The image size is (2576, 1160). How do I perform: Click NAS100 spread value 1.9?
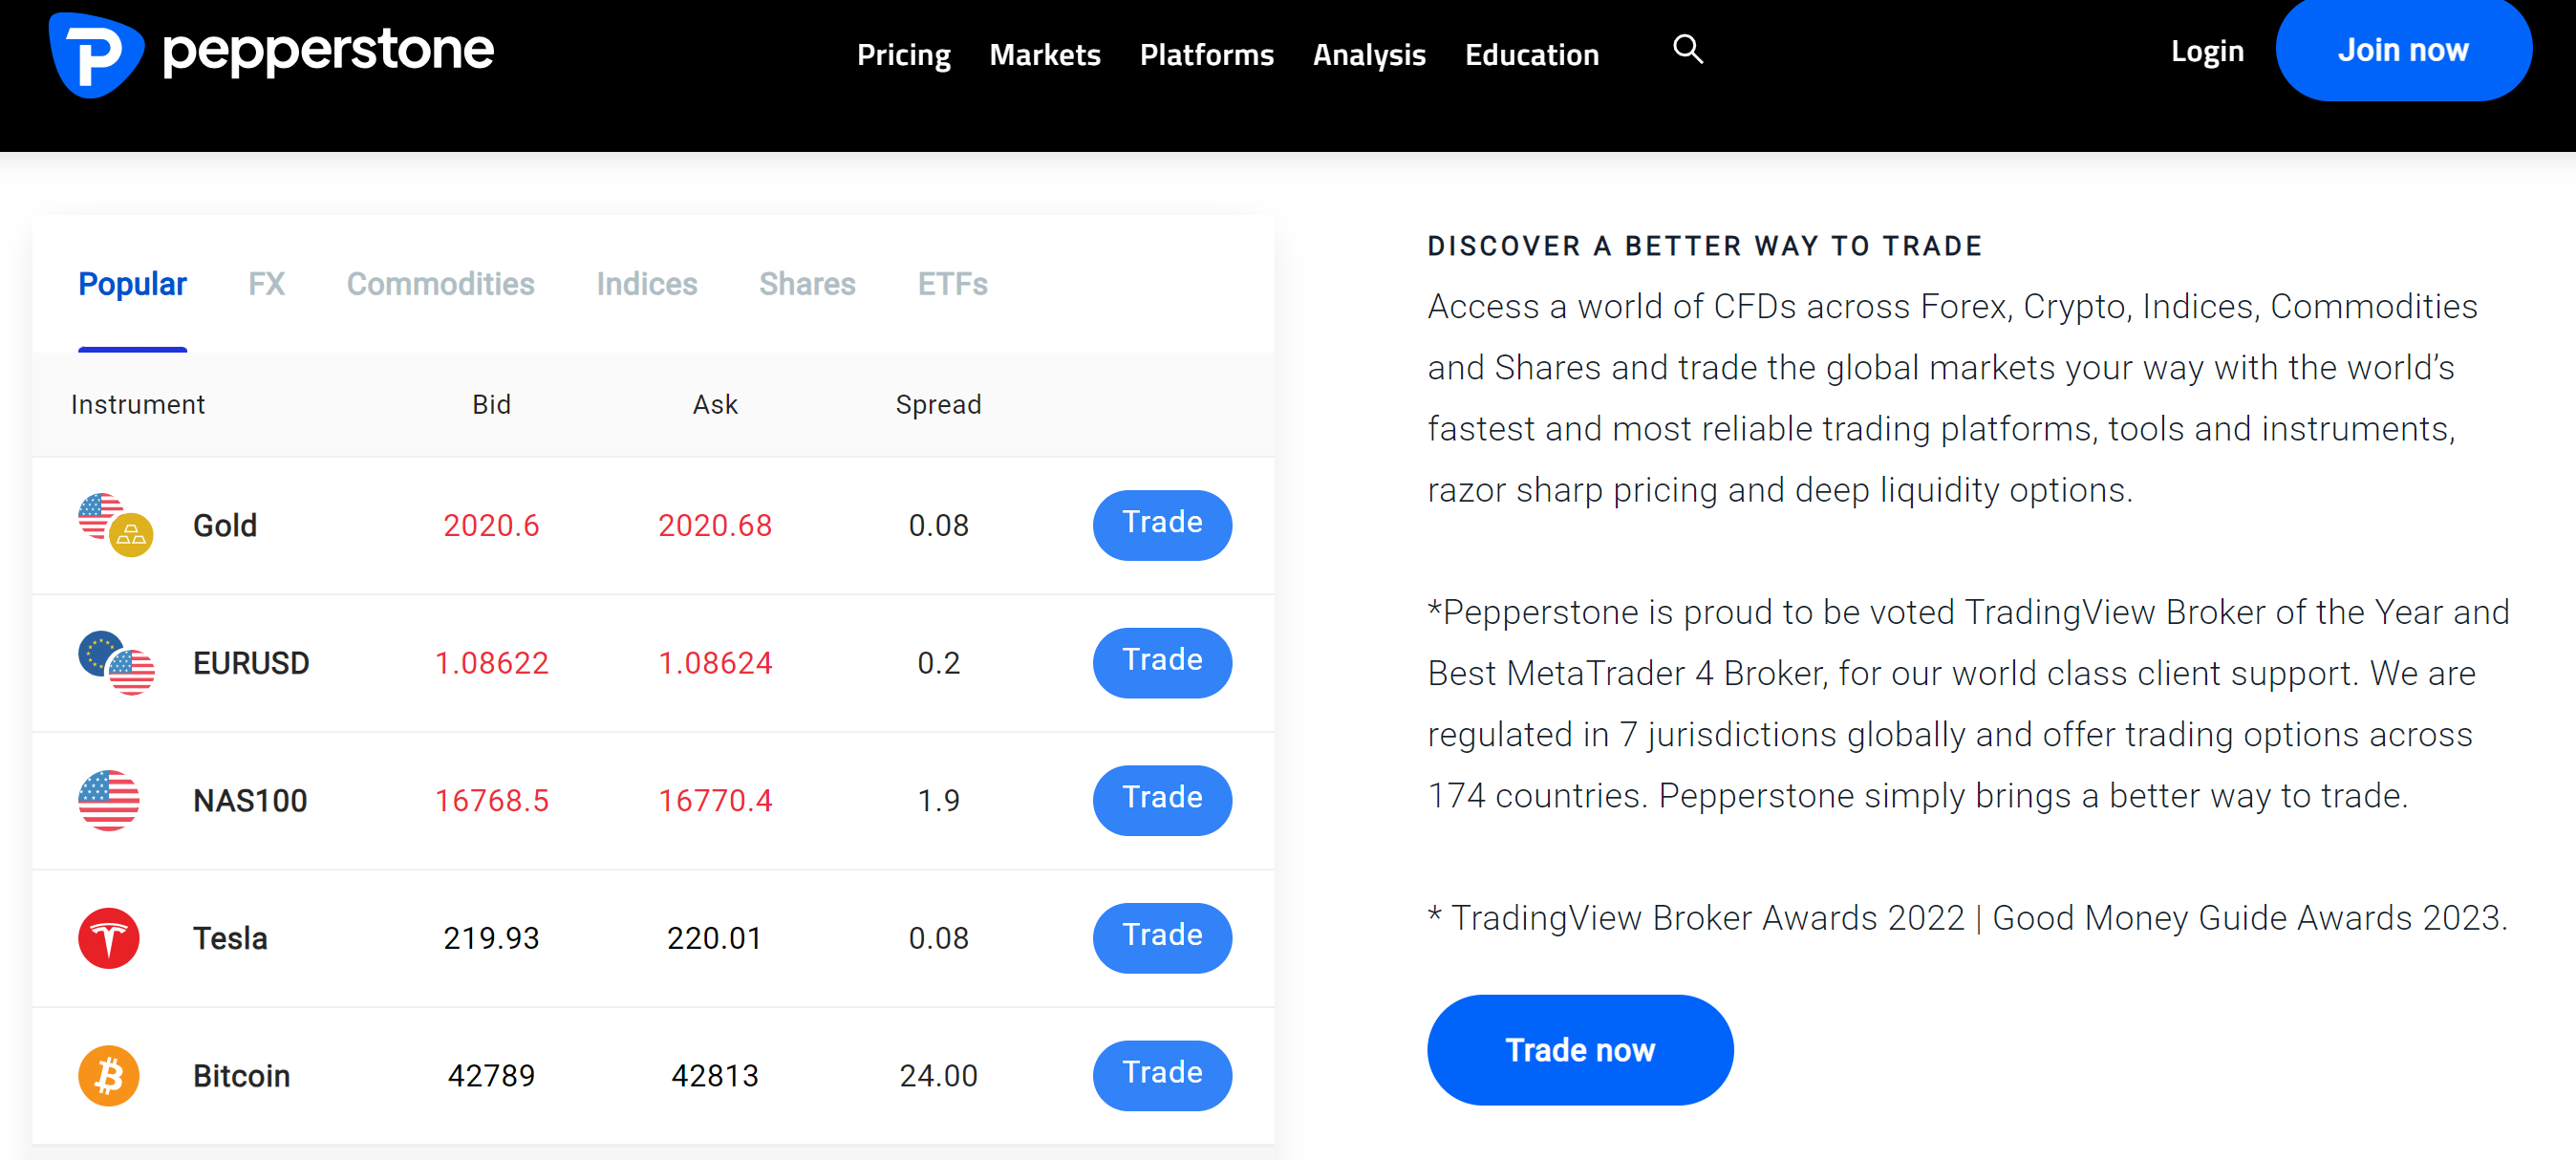(938, 800)
